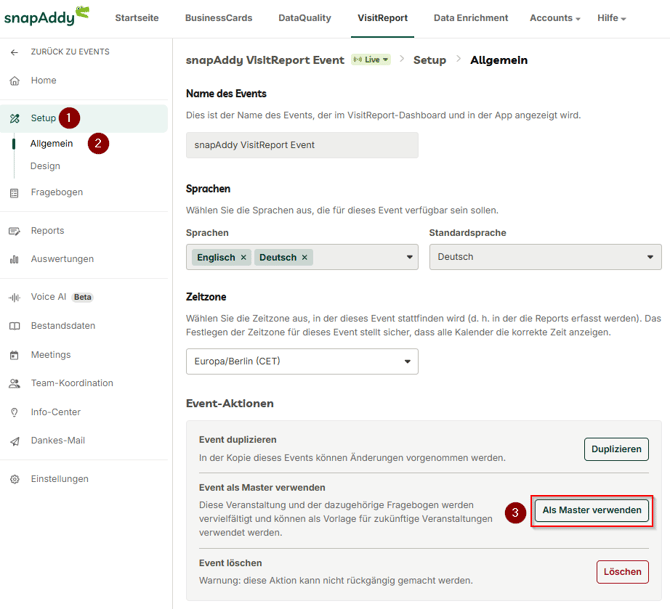Image resolution: width=670 pixels, height=609 pixels.
Task: Click the Auswertungen bar chart icon
Action: tap(14, 259)
